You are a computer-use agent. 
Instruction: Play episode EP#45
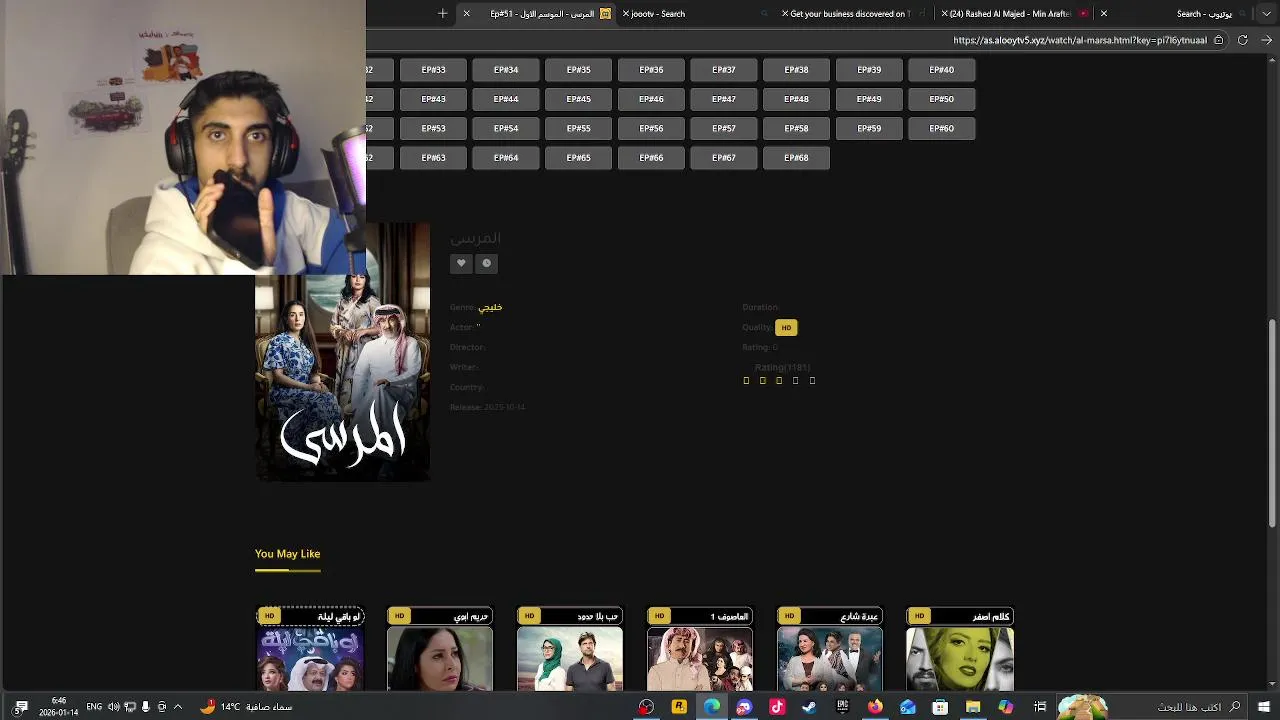pos(579,99)
